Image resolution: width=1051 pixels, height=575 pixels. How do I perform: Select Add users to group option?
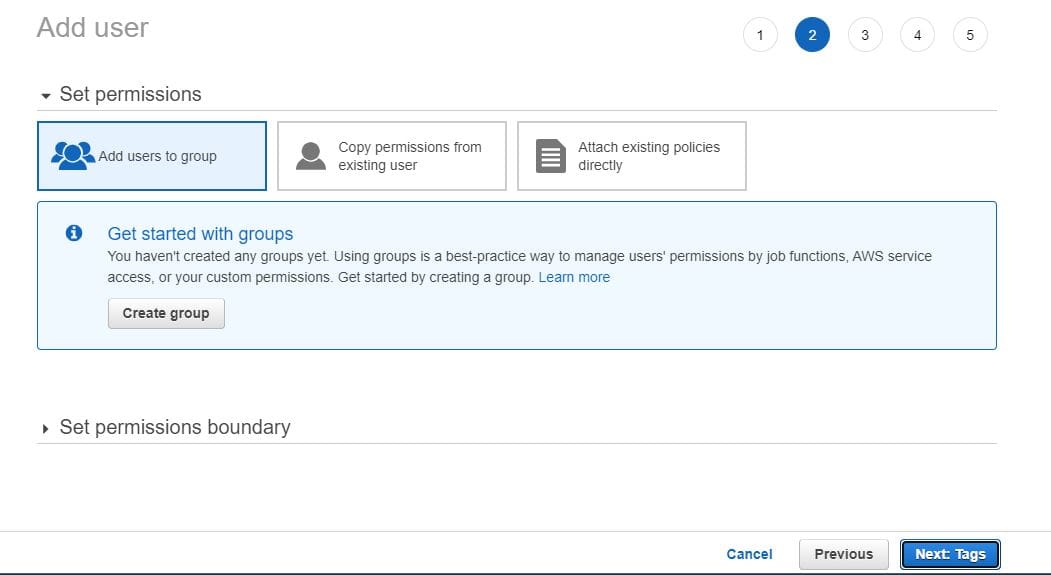point(152,156)
